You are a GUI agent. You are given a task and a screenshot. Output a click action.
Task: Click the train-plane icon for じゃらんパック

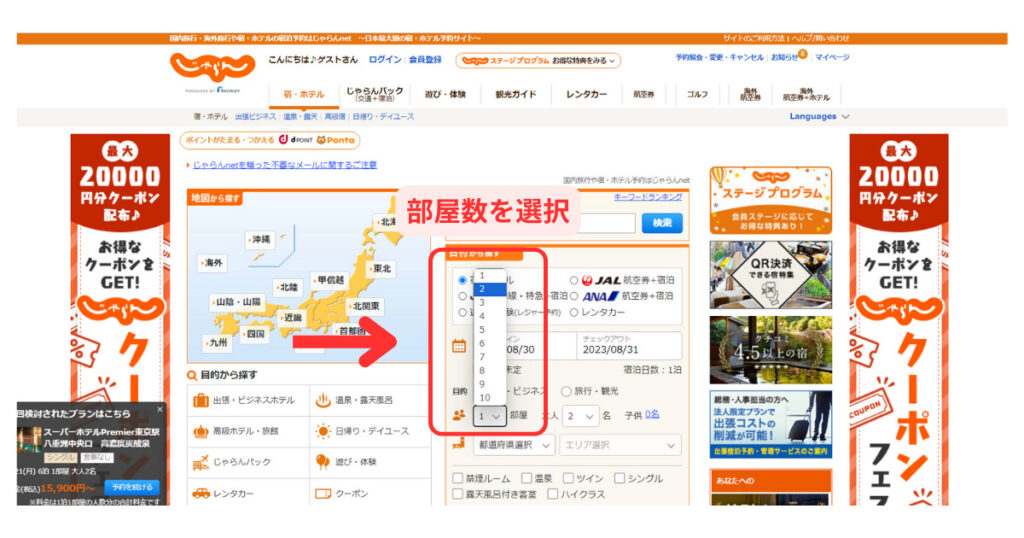point(200,462)
